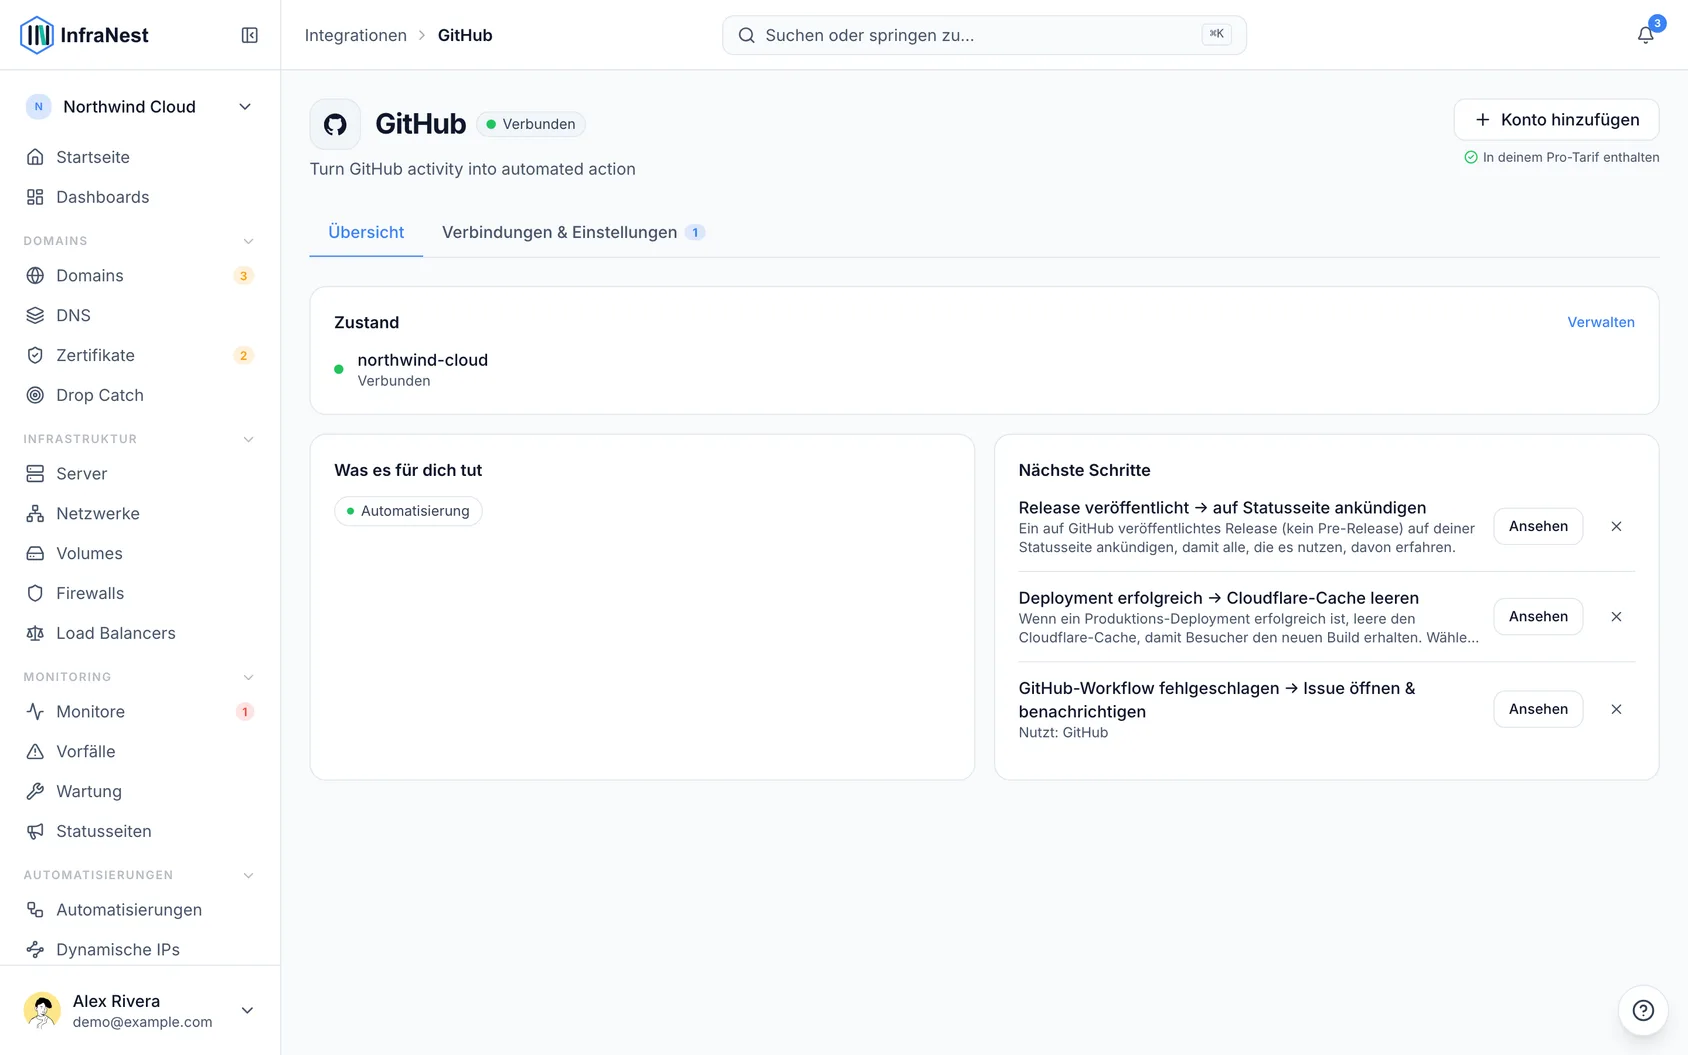Open Volumes drive icon

(35, 553)
